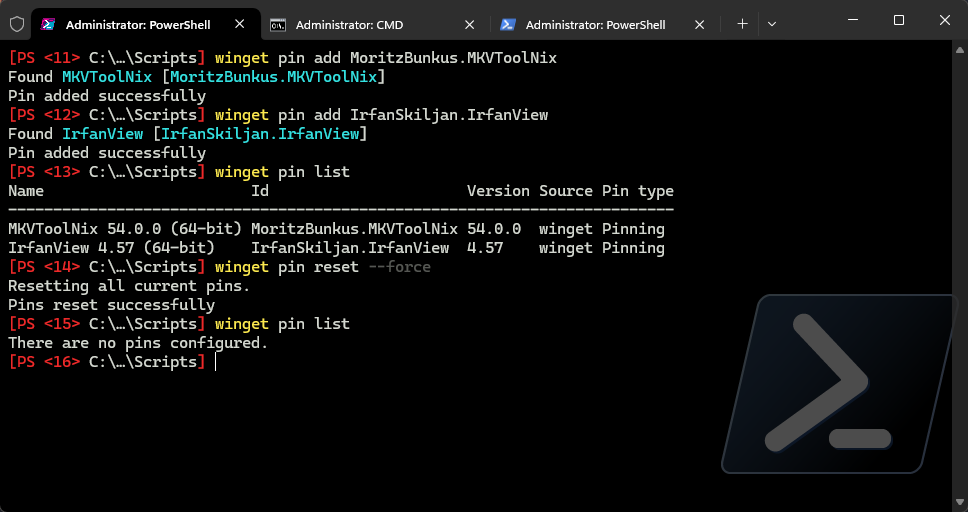The width and height of the screenshot is (968, 512).
Task: Click 'winget pin add MoritzBunkus.MKVToolNix' command text
Action: tap(386, 58)
